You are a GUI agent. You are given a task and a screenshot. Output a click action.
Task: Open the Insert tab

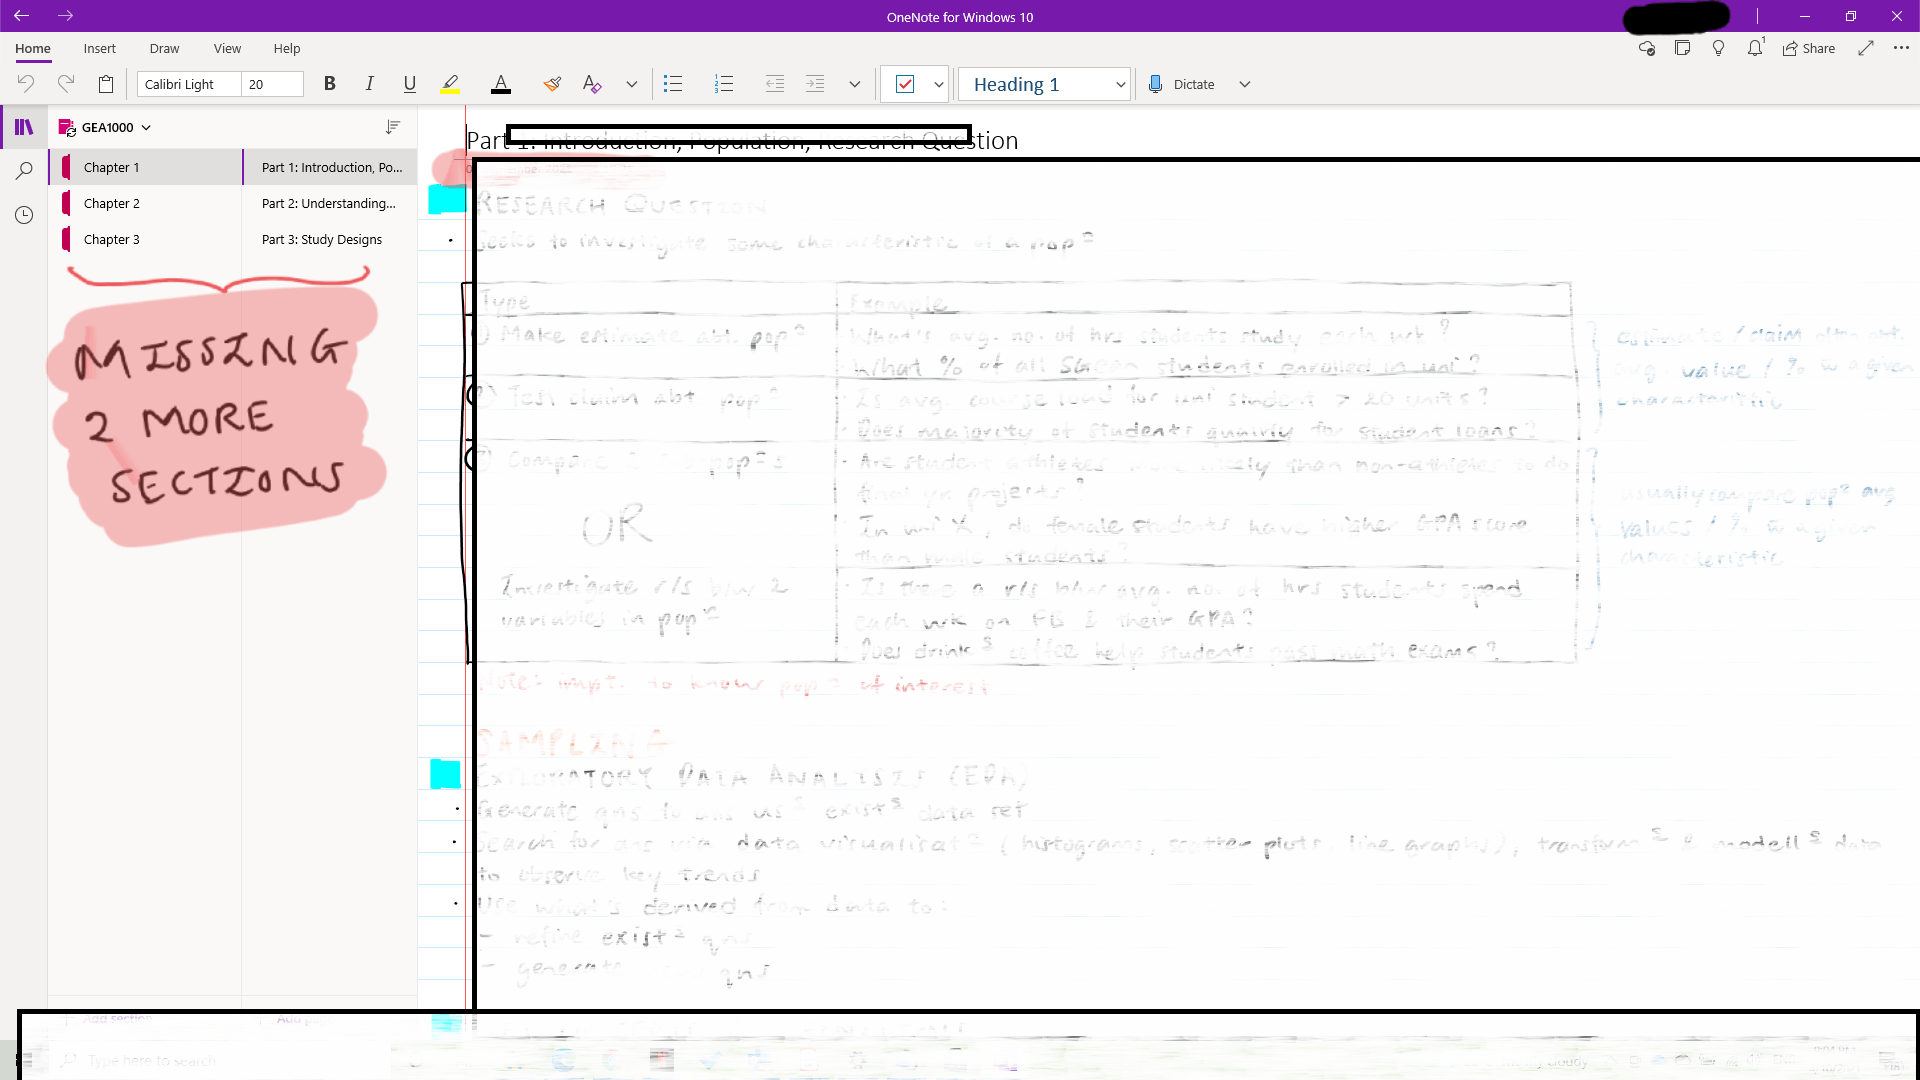pyautogui.click(x=99, y=48)
